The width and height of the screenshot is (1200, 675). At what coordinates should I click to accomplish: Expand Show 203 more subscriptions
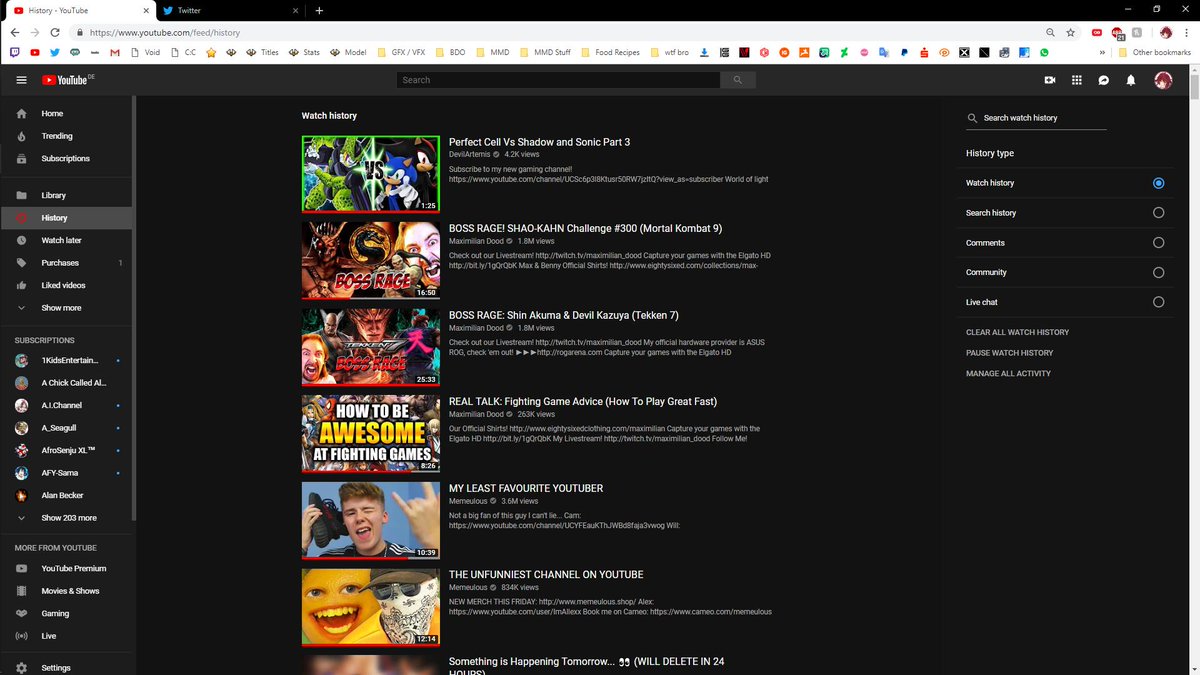click(x=66, y=518)
